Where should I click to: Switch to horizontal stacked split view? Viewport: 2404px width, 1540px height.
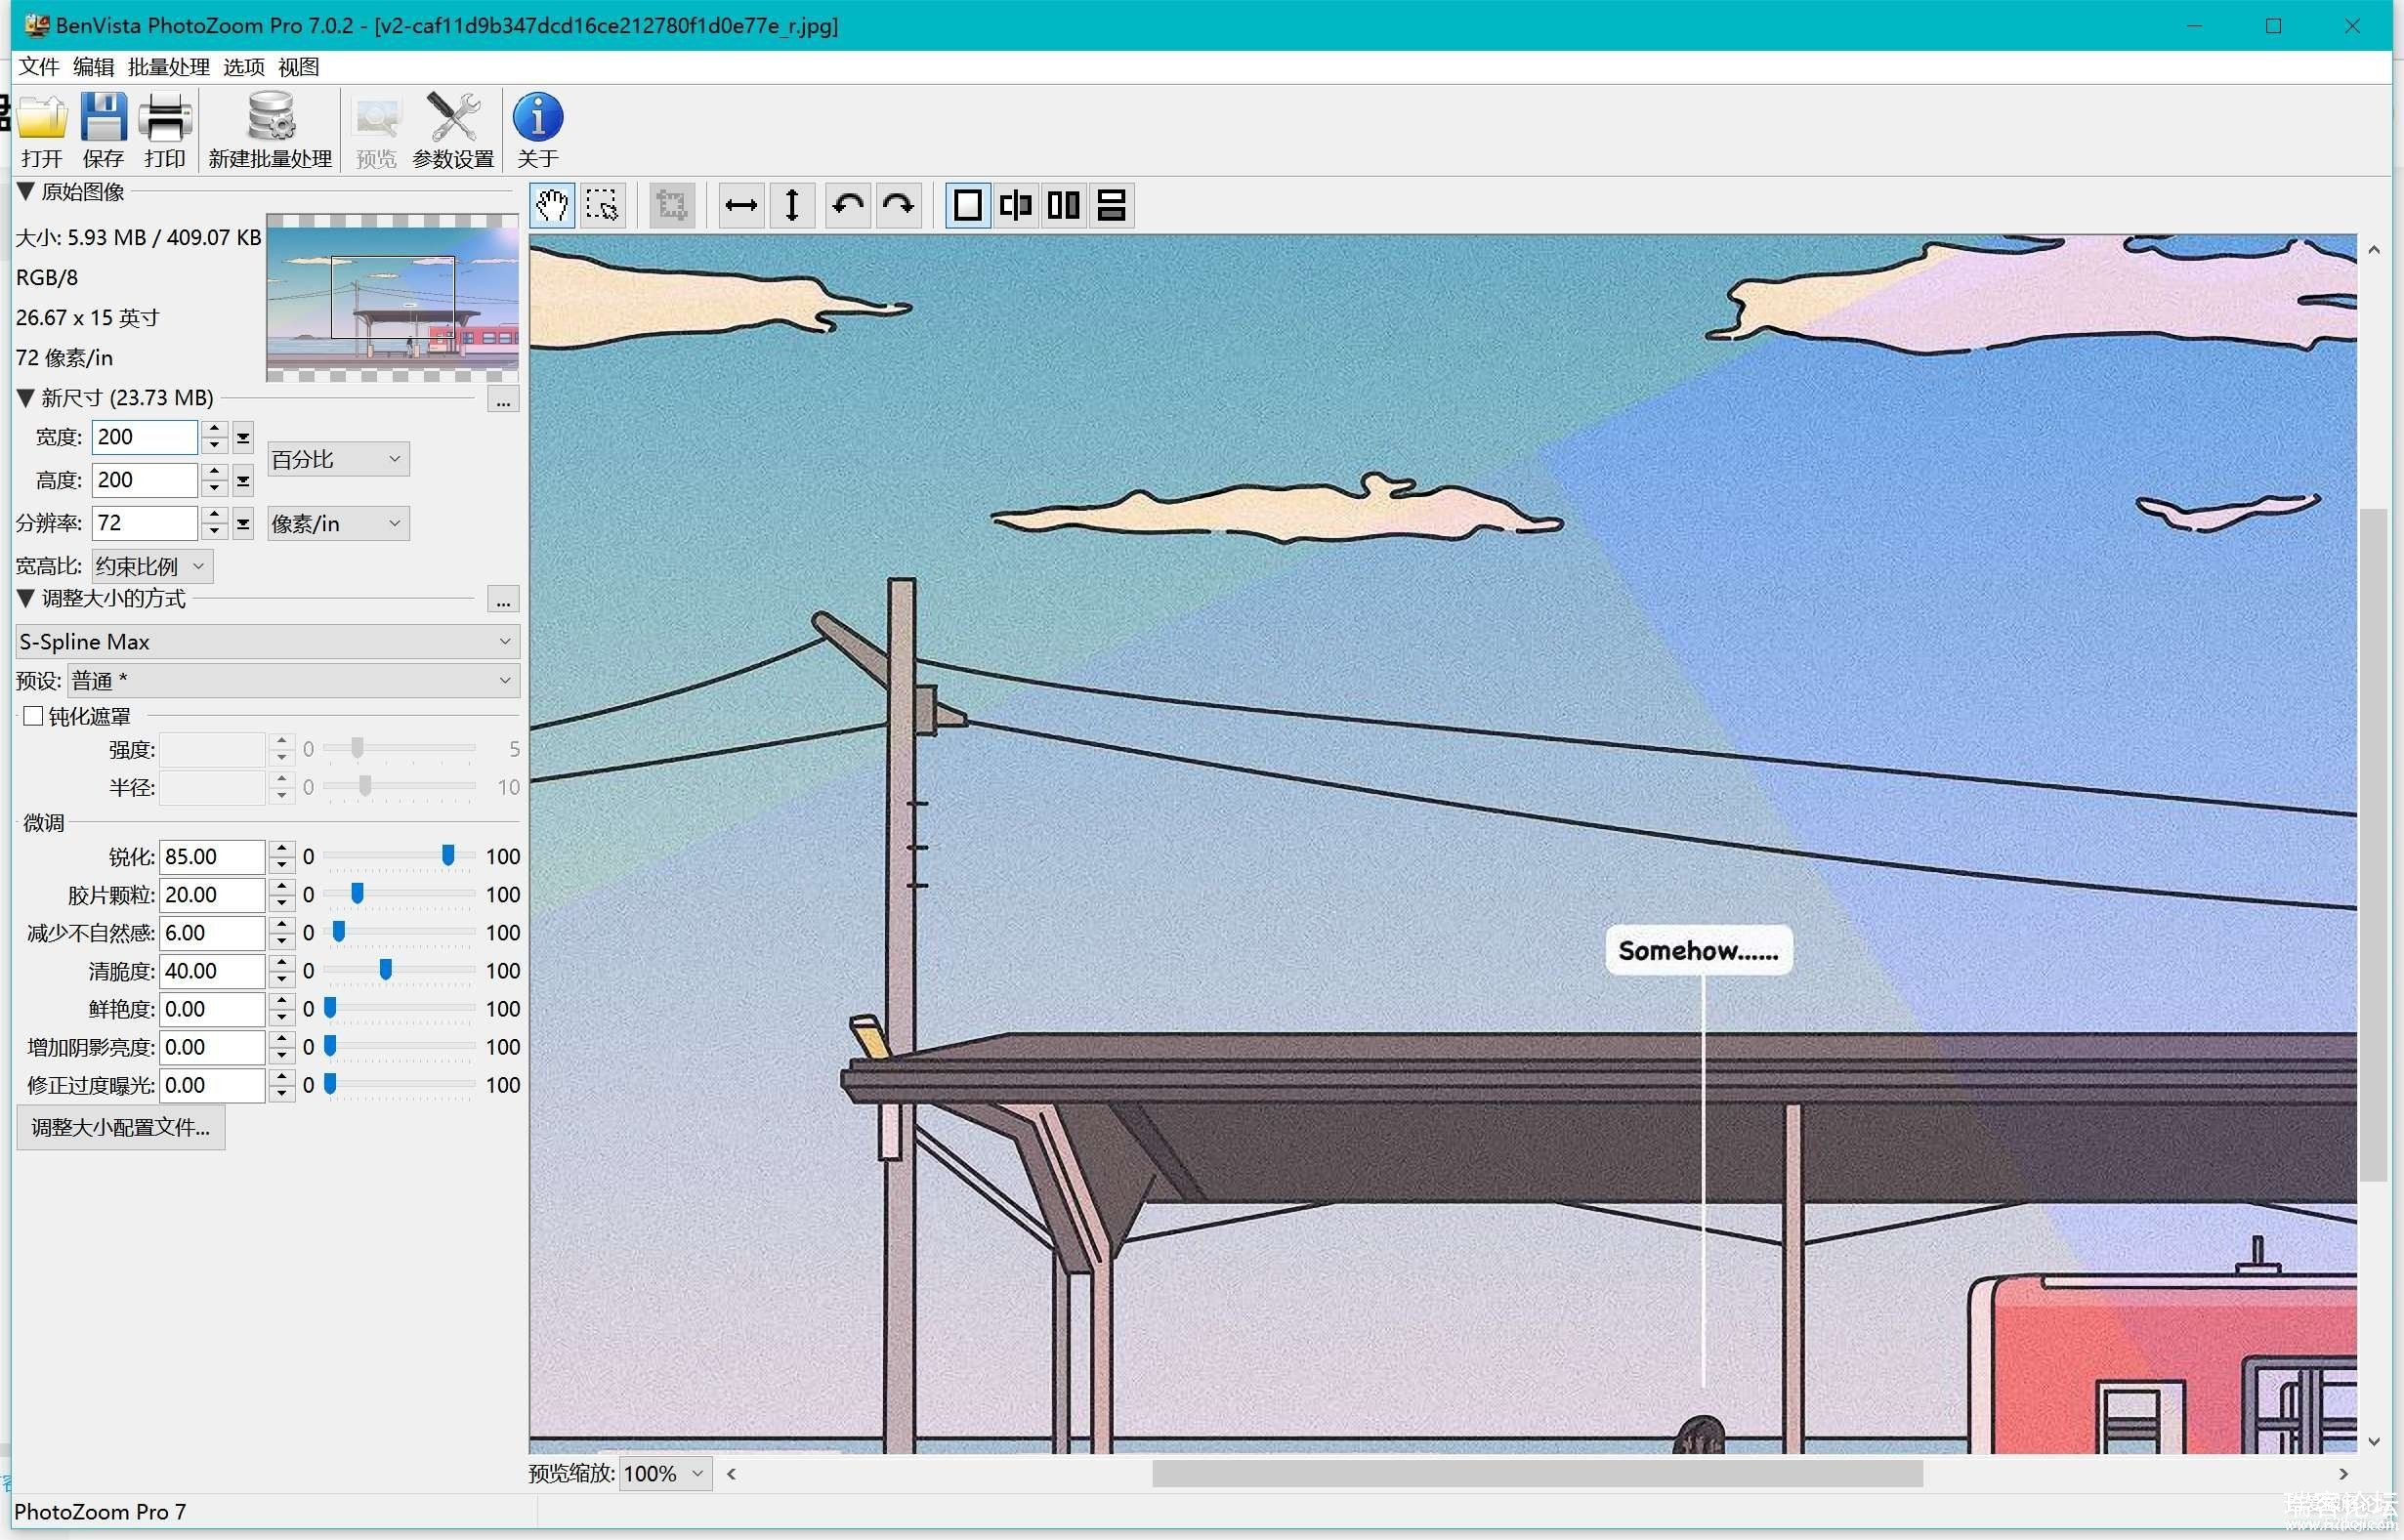coord(1112,205)
